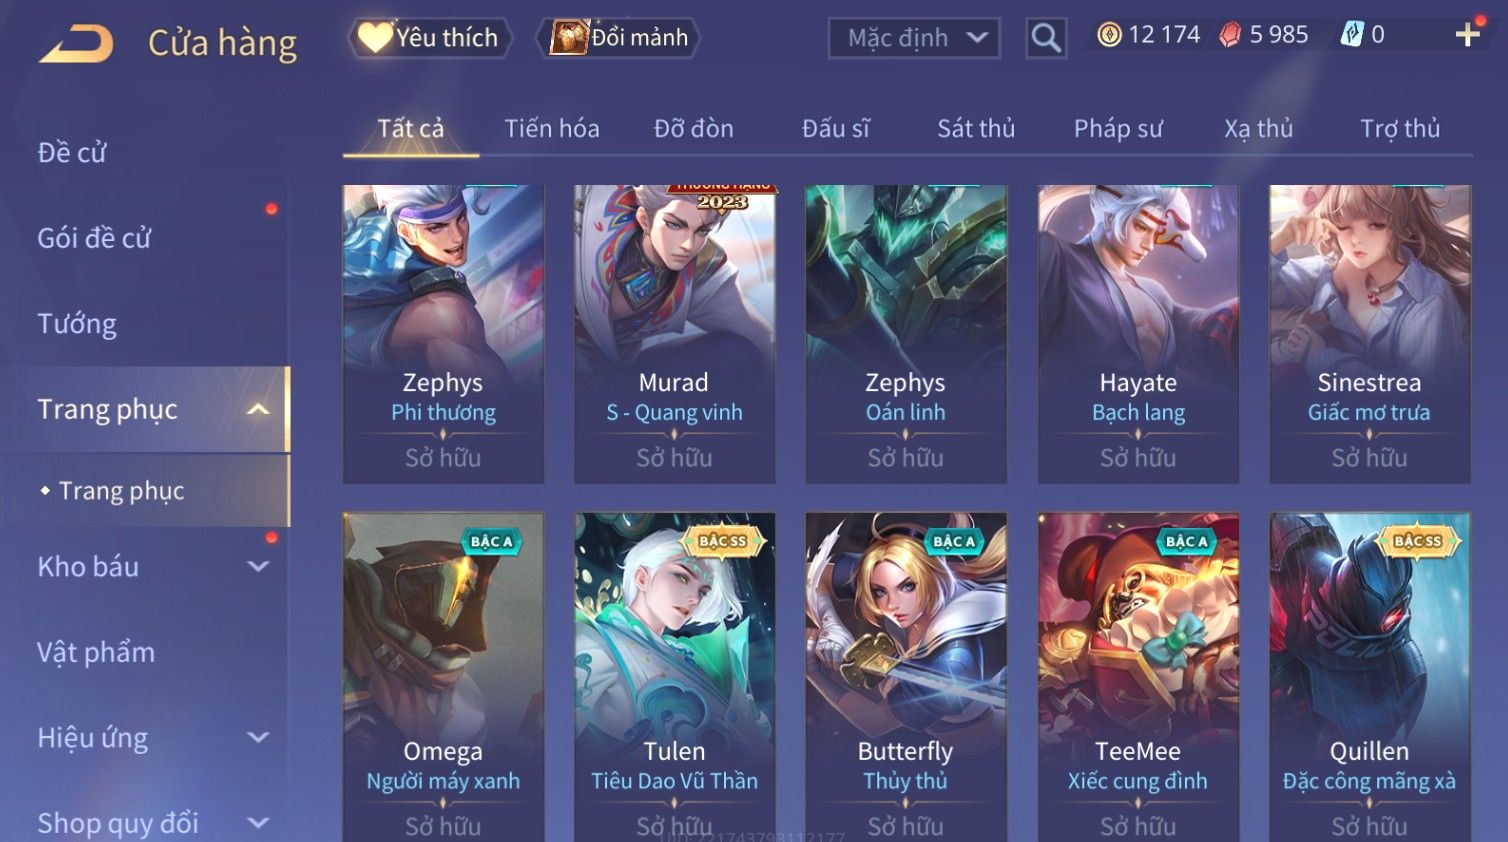Open the search magnifier icon

[1046, 38]
